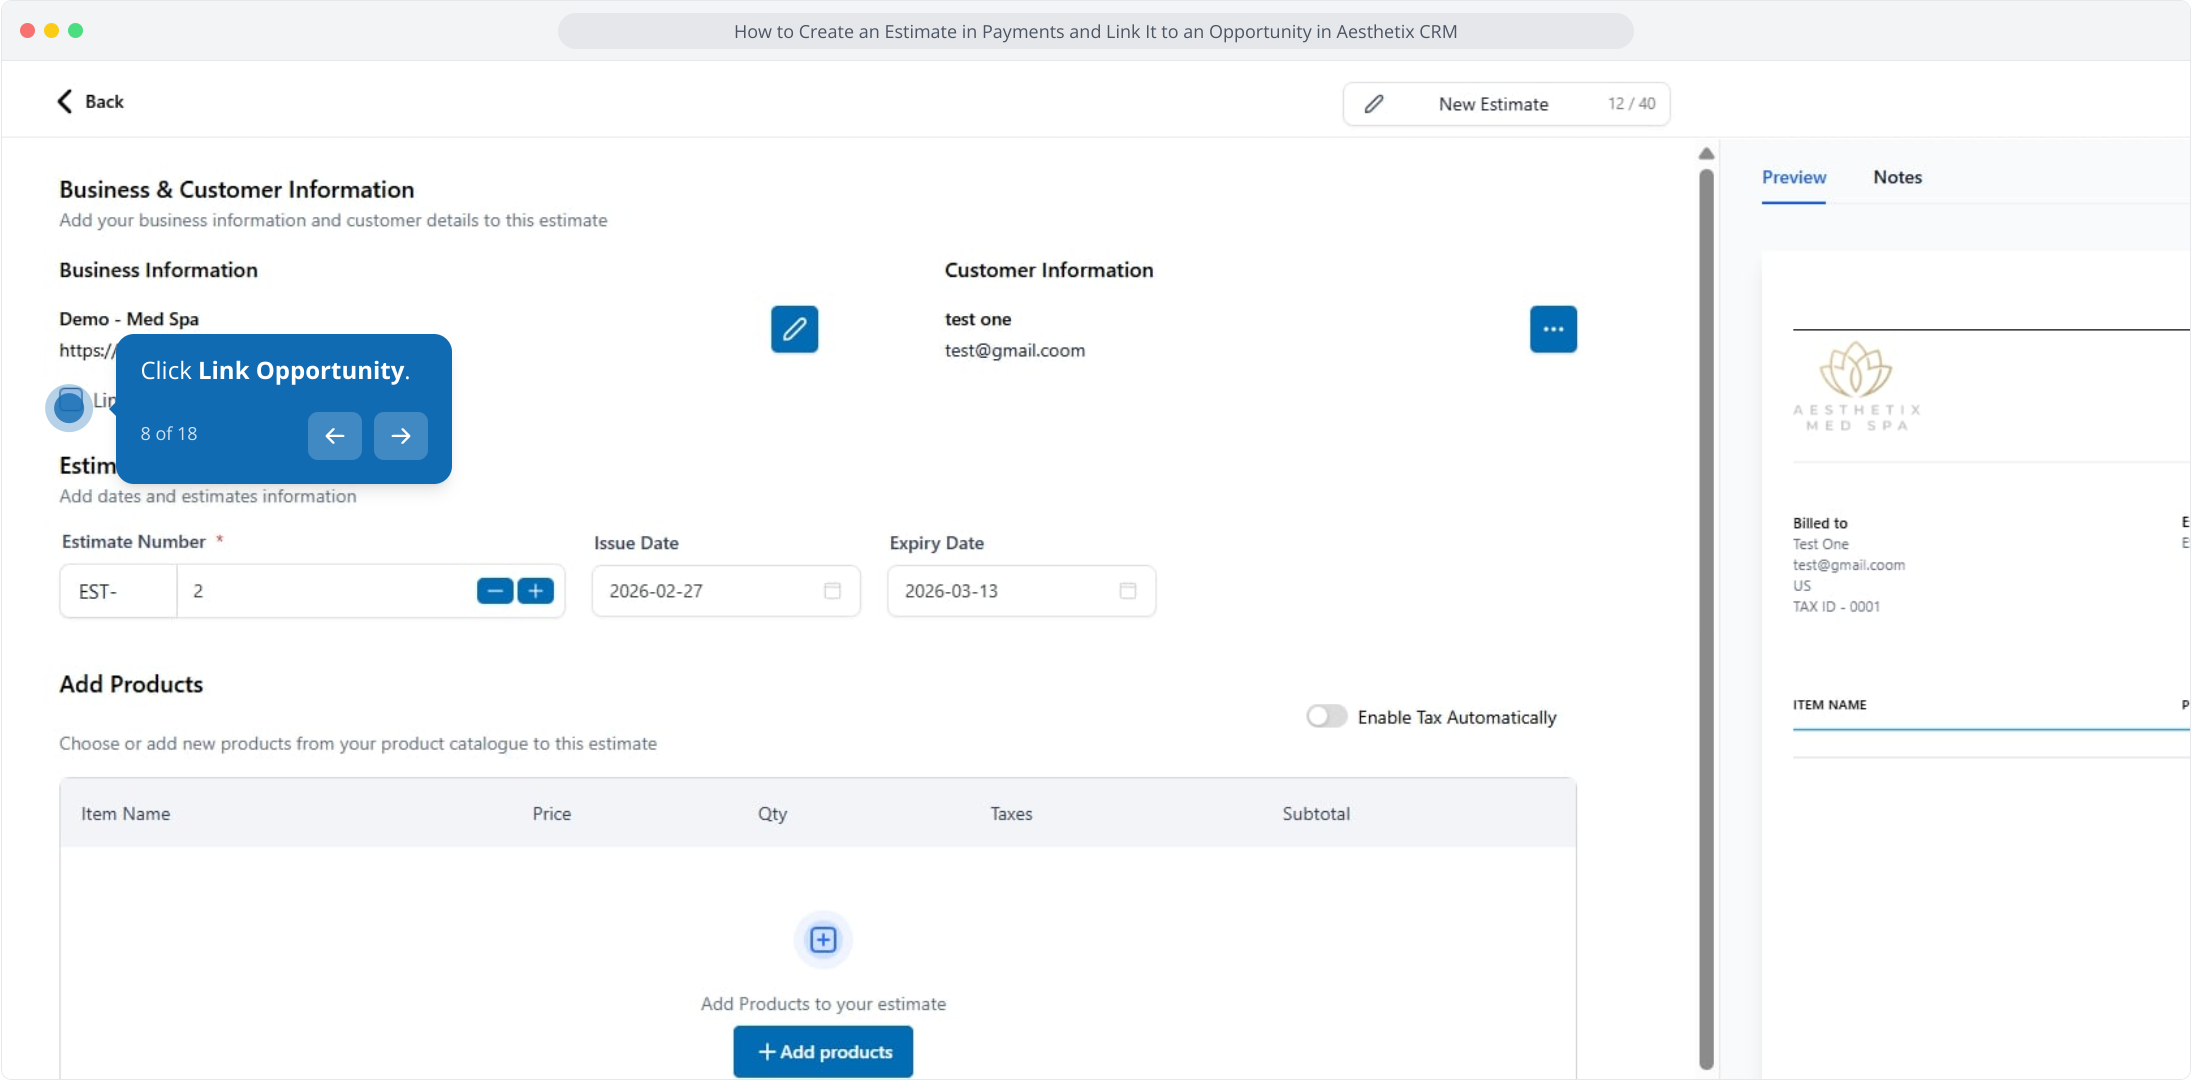Open the Issue Date calendar picker
Image resolution: width=2192 pixels, height=1080 pixels.
point(832,591)
